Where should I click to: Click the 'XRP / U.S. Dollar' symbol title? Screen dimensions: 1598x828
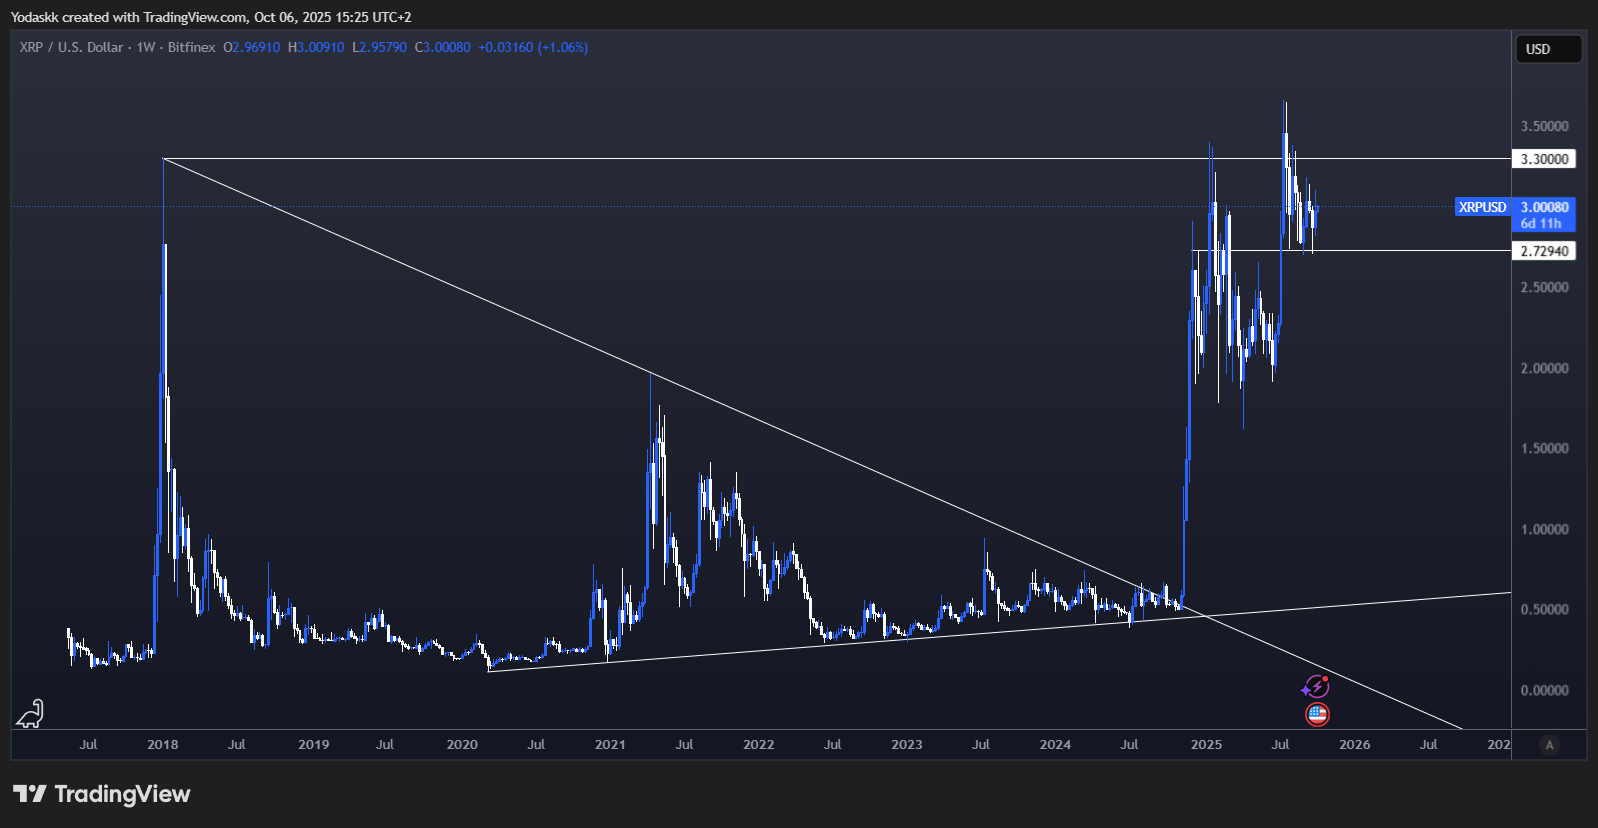pos(71,47)
